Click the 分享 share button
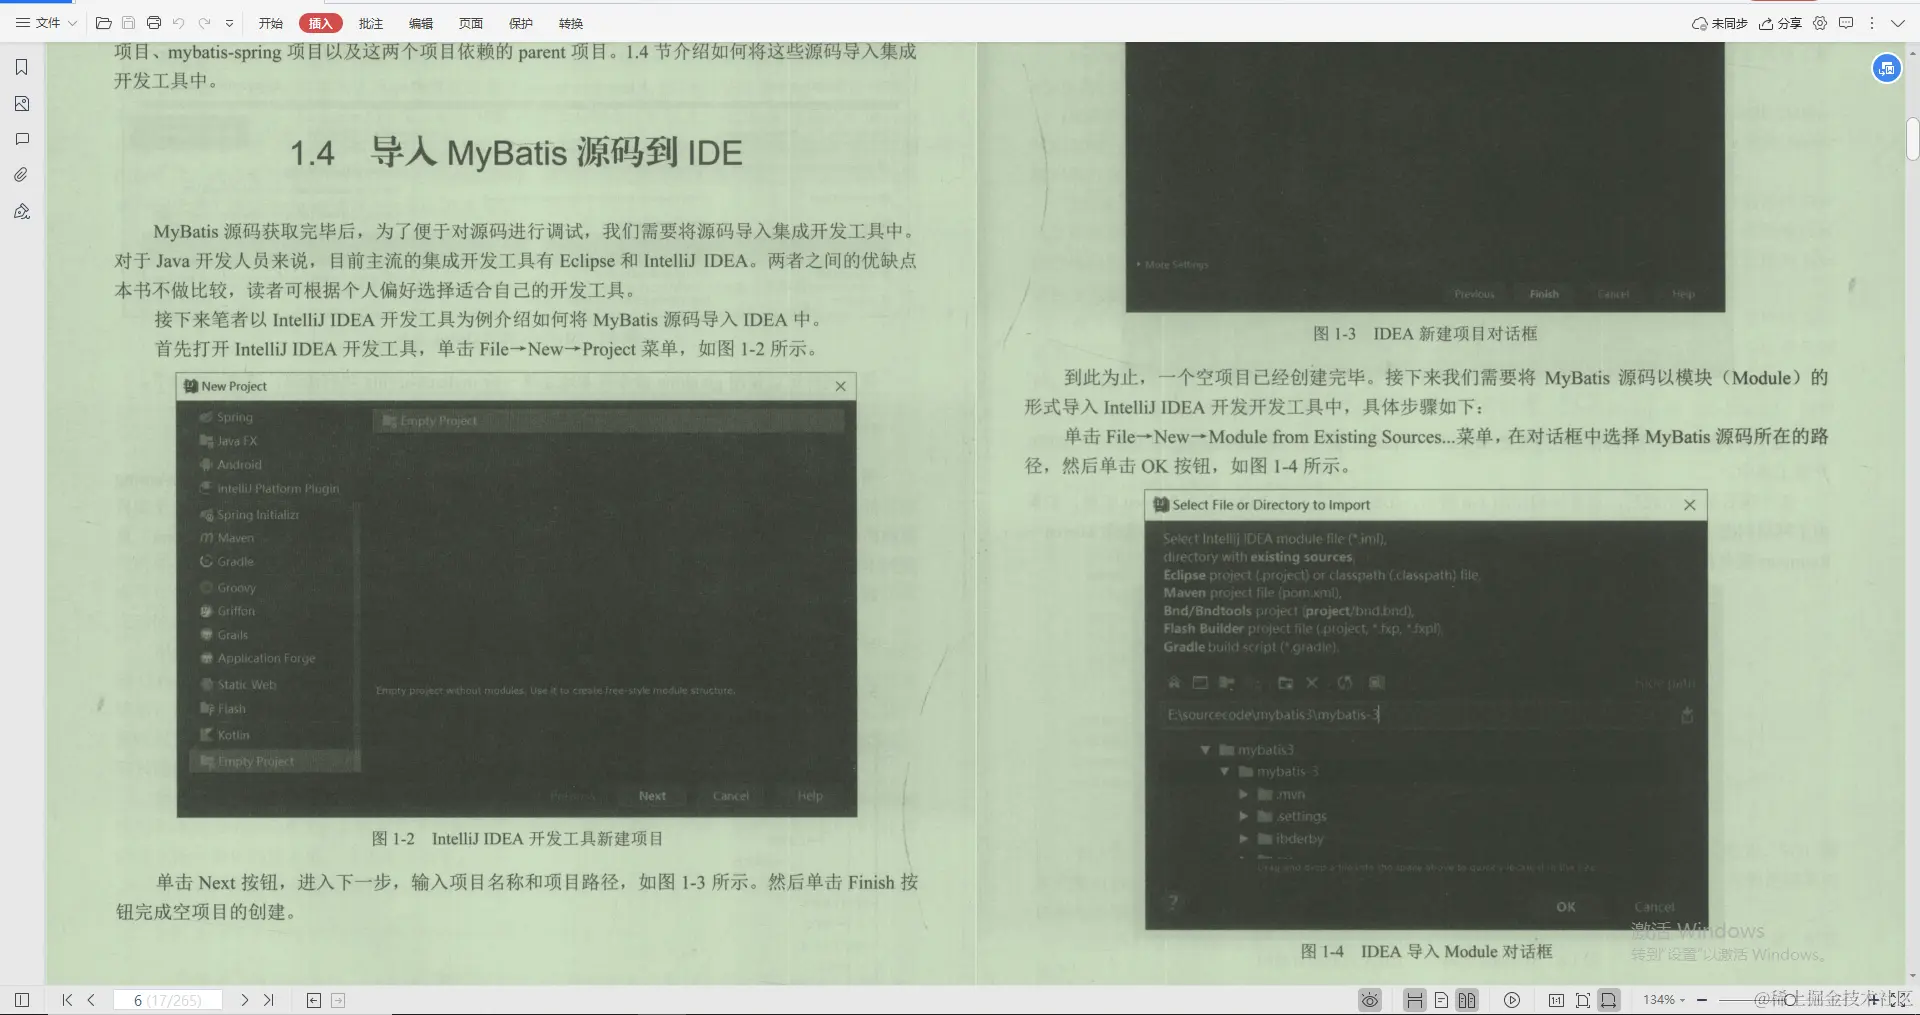The width and height of the screenshot is (1920, 1015). coord(1781,23)
